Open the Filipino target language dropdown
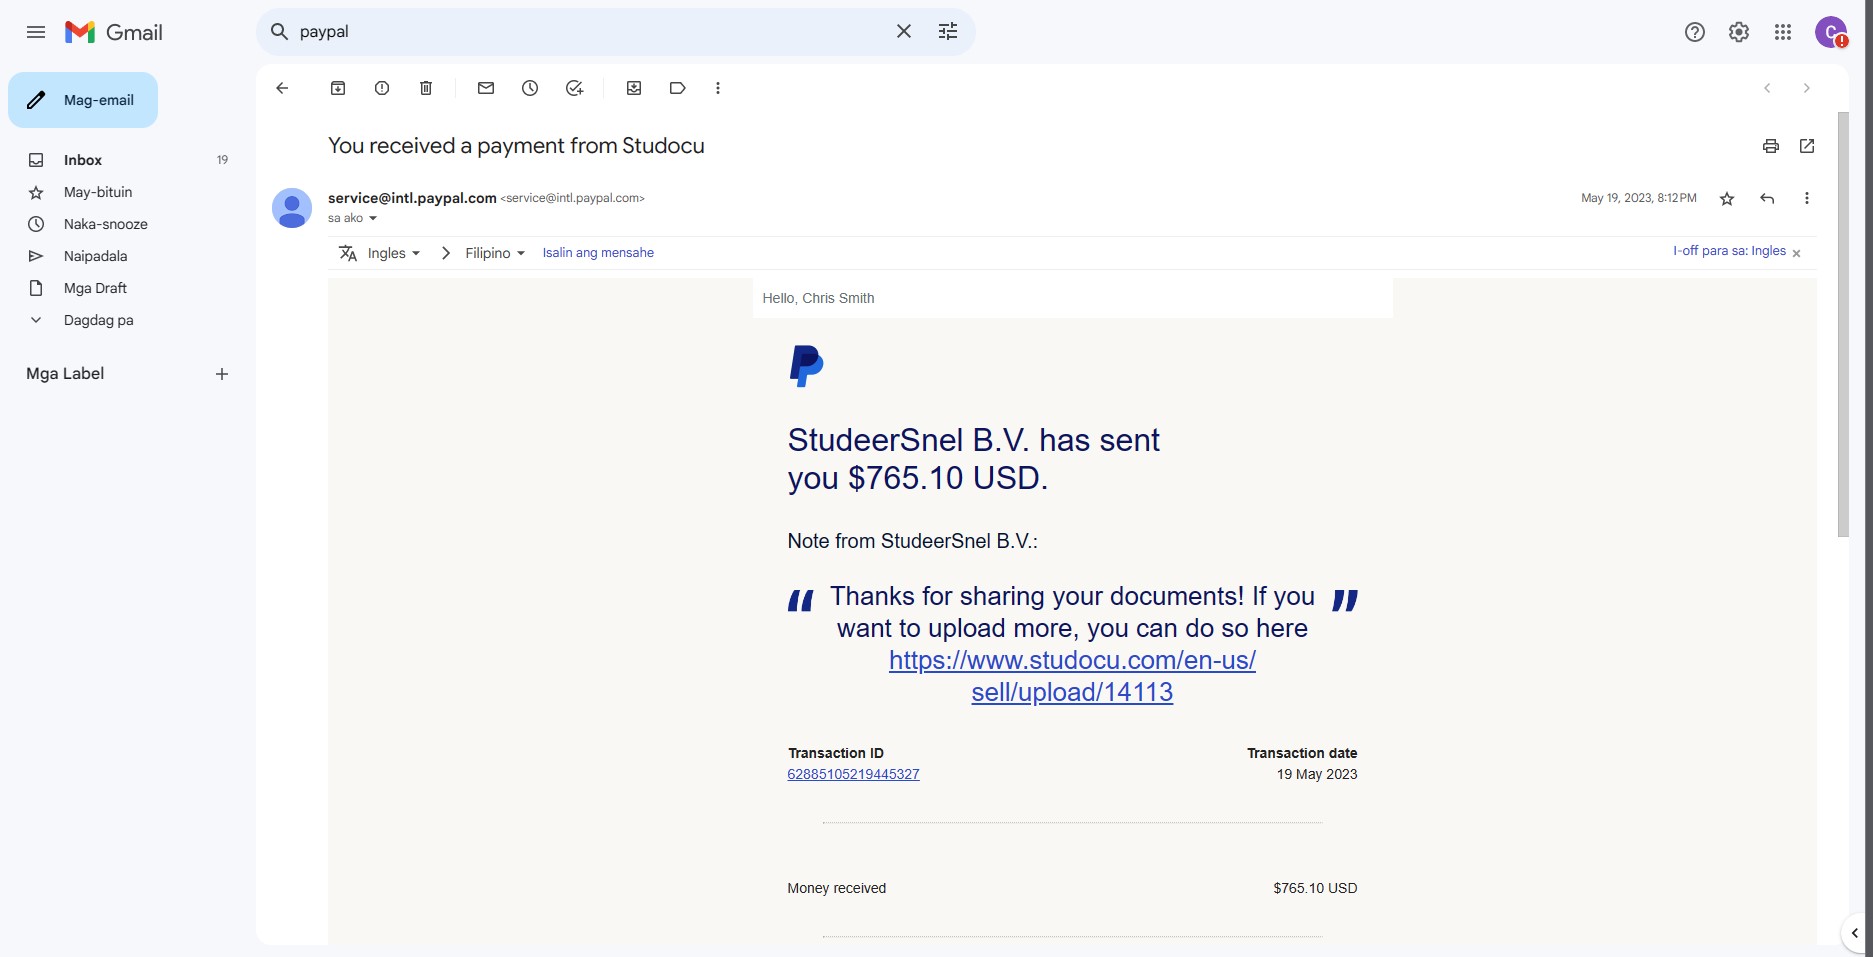1873x957 pixels. coord(495,253)
